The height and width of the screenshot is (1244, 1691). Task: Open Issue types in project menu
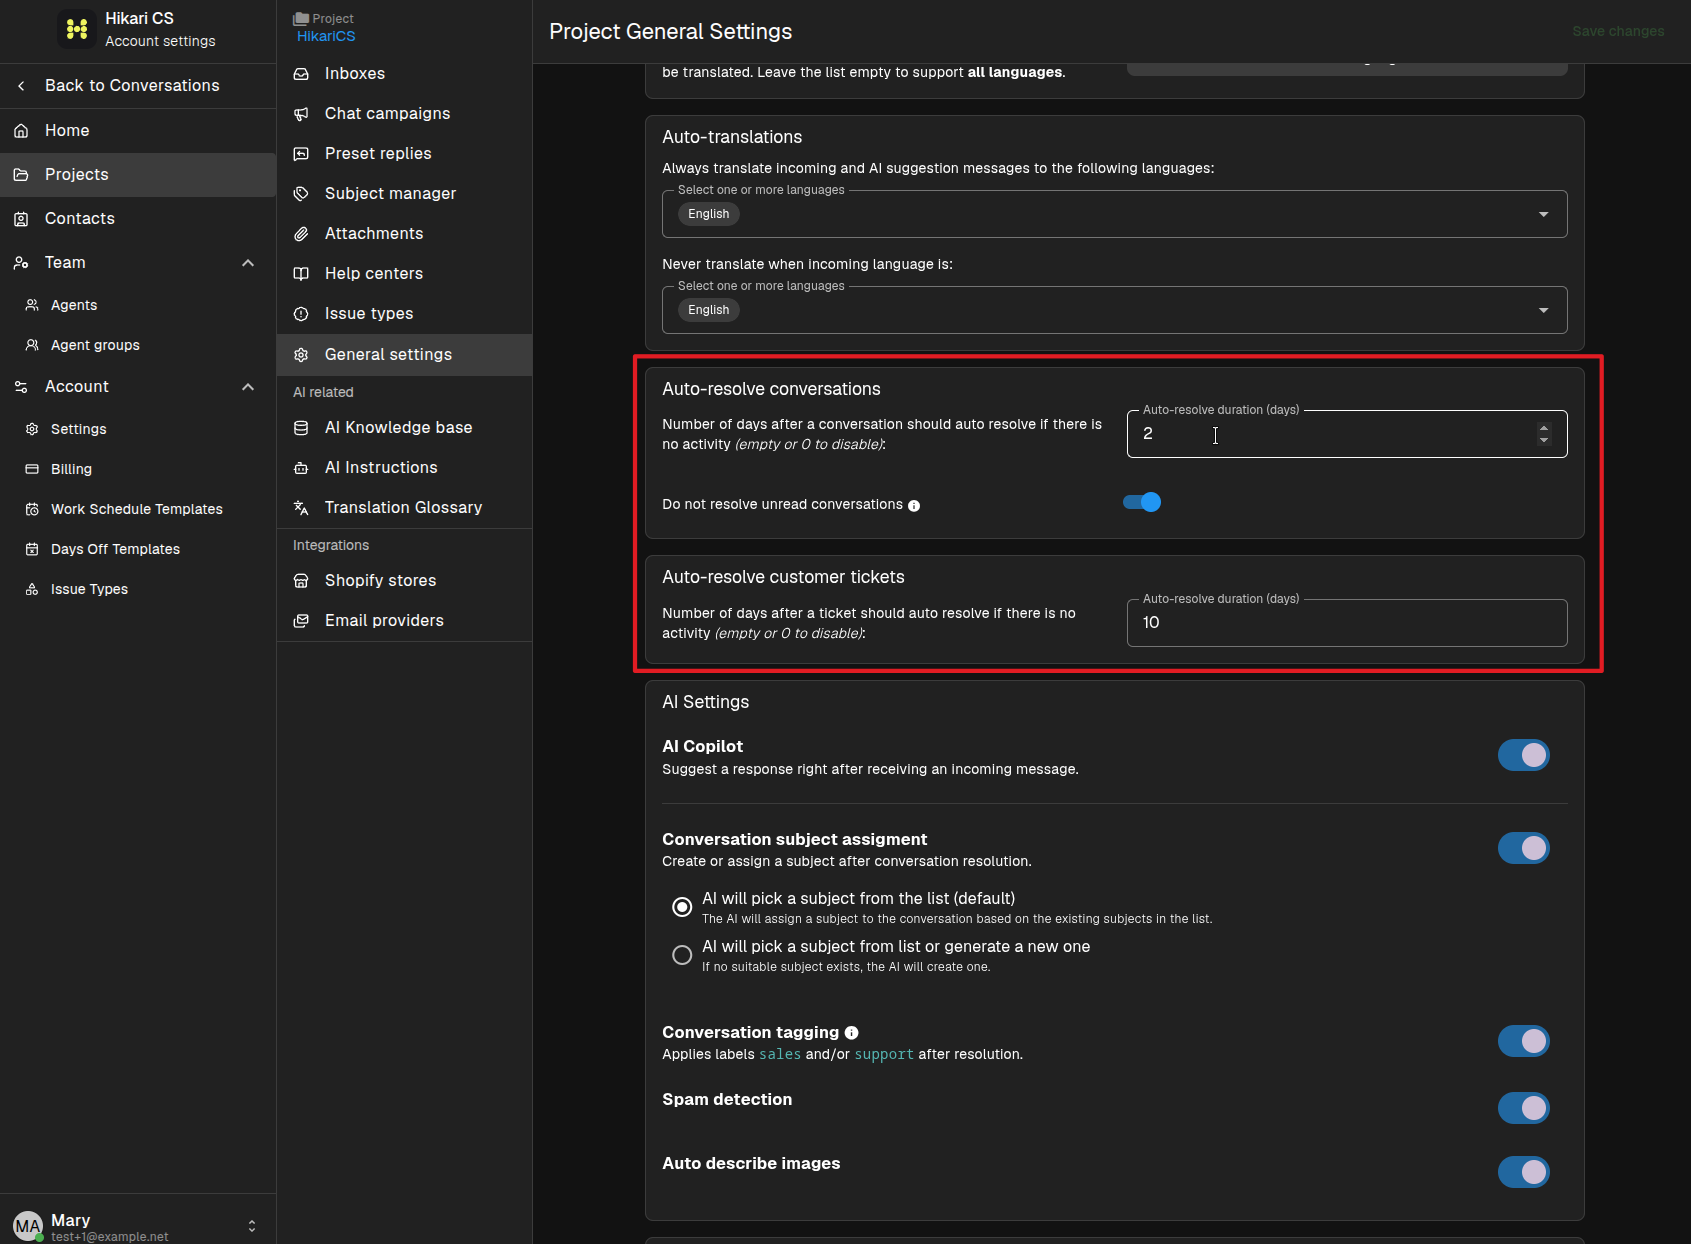pos(404,314)
